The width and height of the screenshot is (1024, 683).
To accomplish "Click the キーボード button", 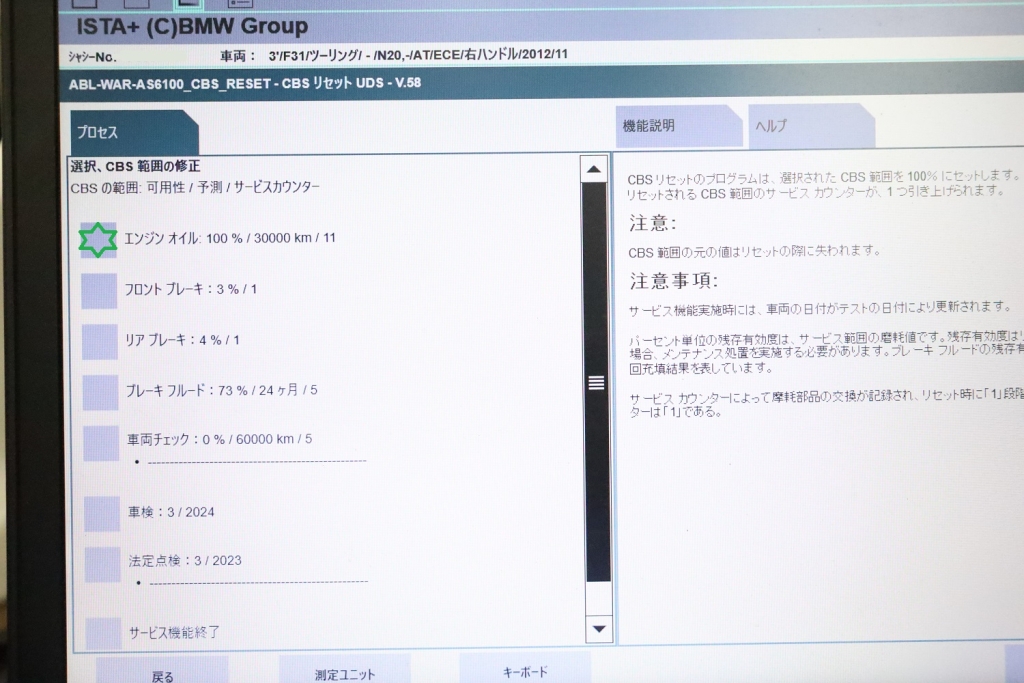I will [x=525, y=669].
